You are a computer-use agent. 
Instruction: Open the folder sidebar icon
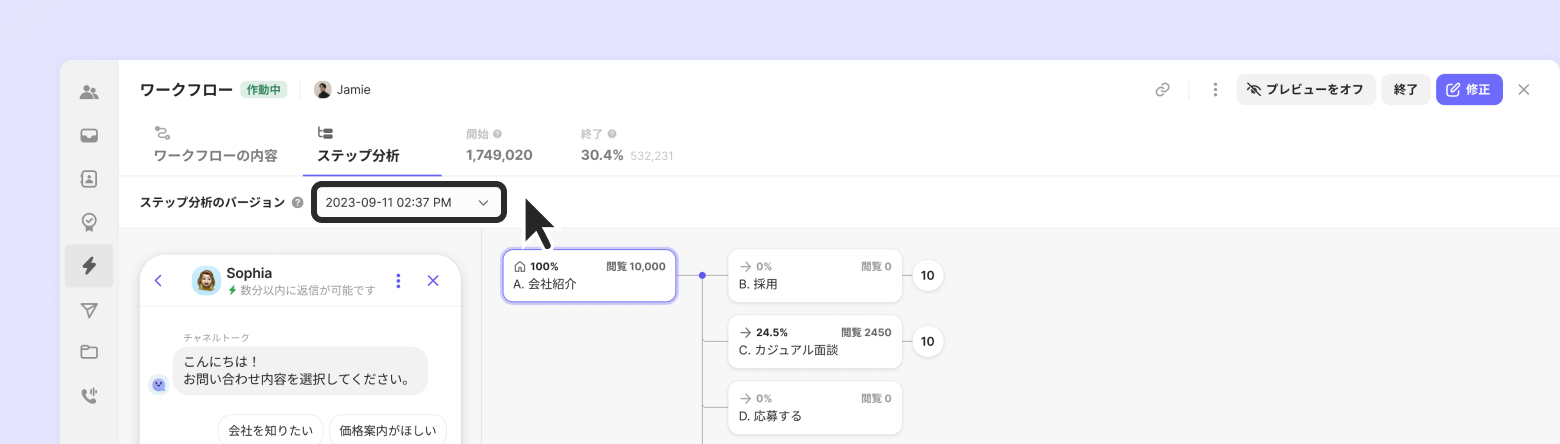(x=89, y=352)
